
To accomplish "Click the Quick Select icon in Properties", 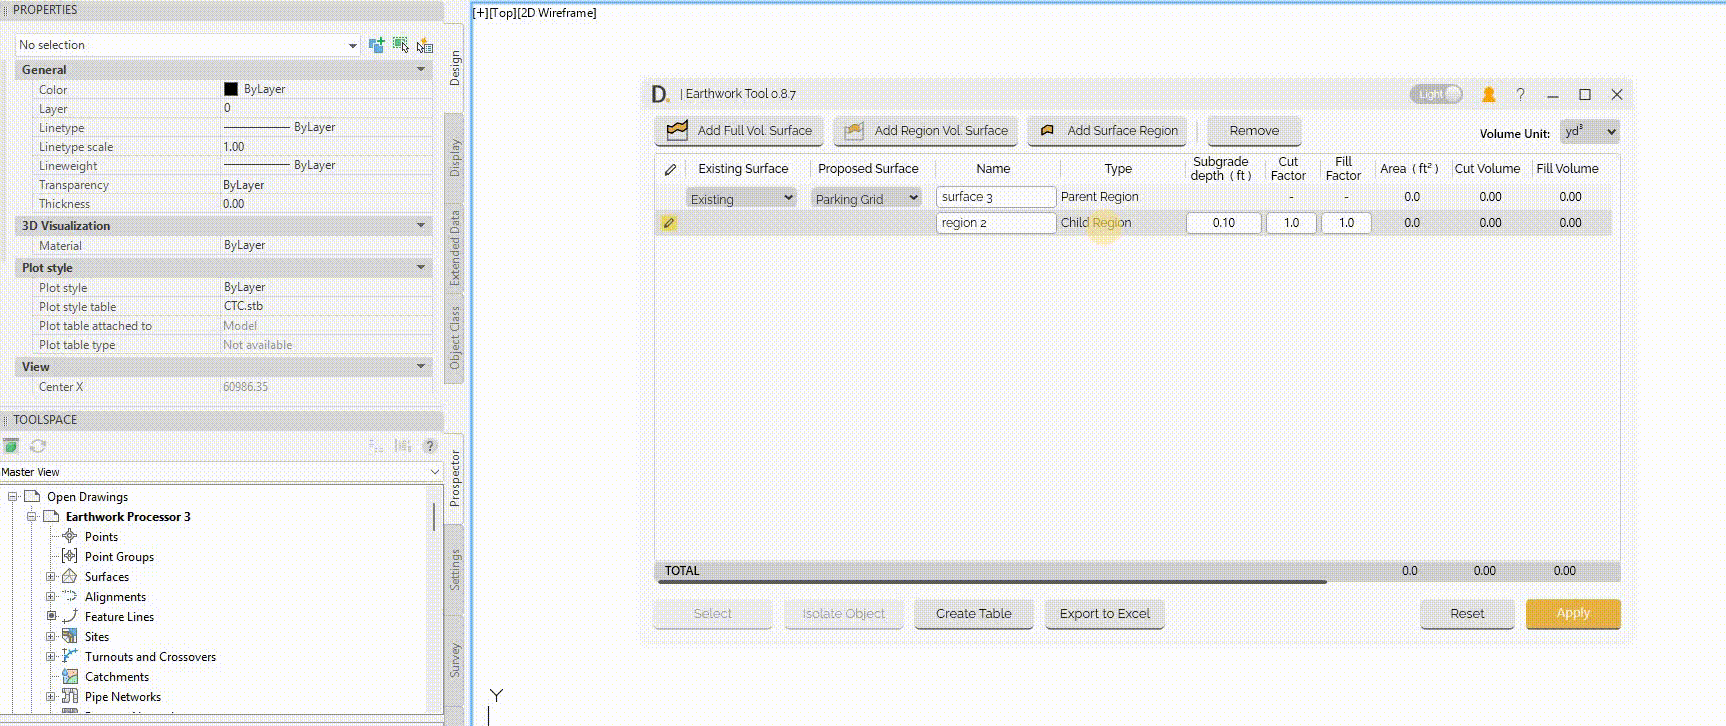I will [x=425, y=45].
